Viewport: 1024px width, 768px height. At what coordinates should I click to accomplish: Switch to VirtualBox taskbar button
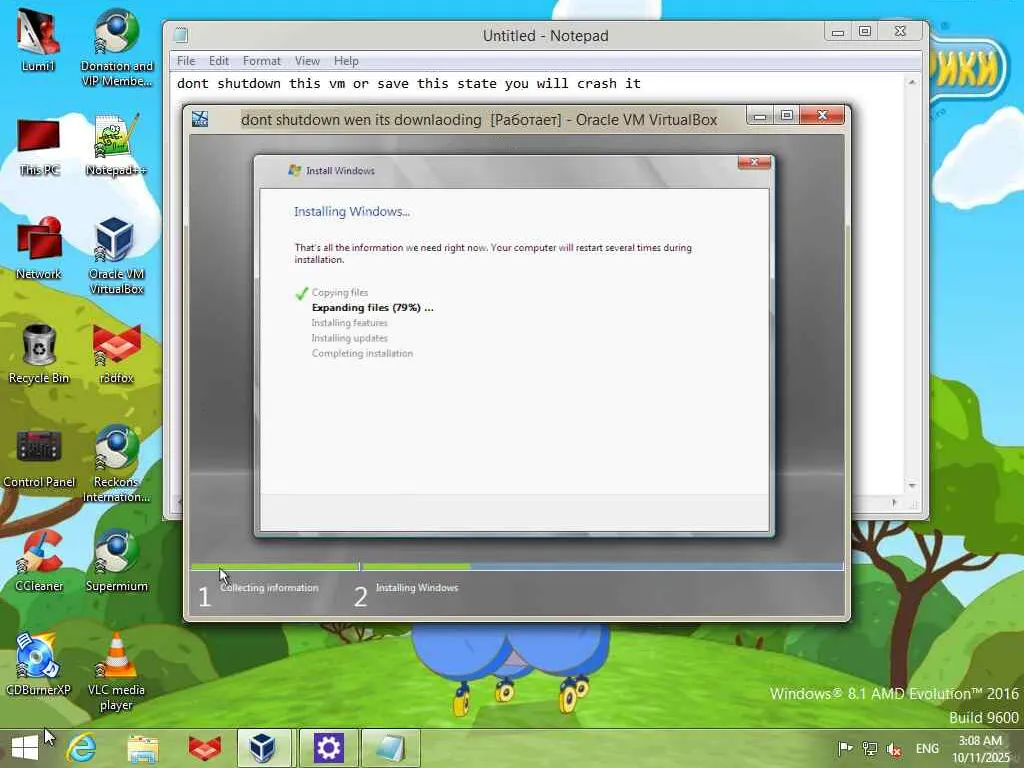(263, 748)
